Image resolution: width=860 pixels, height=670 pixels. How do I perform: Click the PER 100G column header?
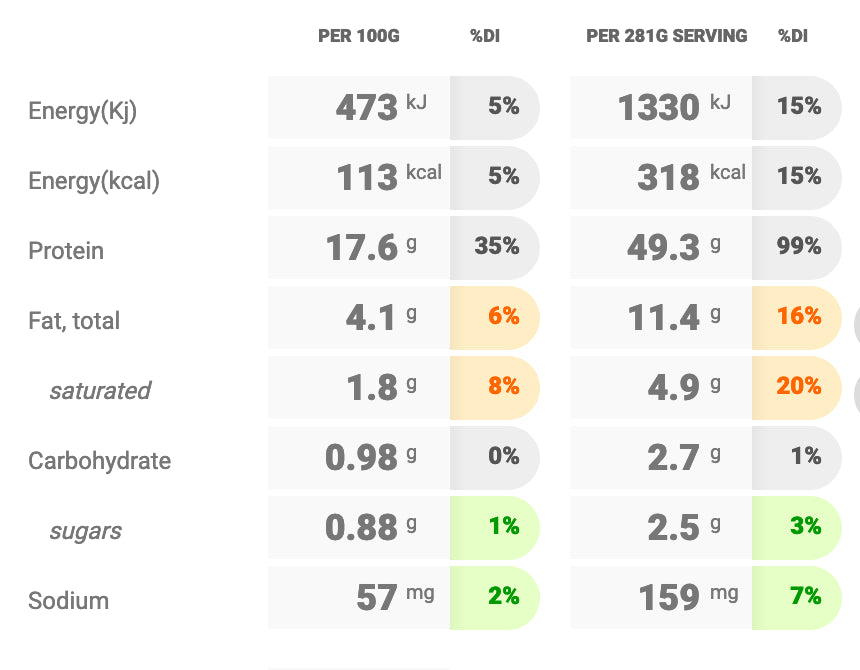pos(358,37)
